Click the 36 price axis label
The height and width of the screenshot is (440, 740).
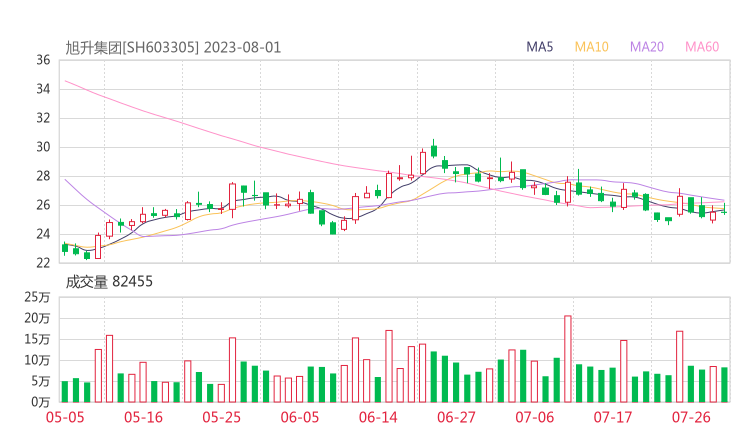click(x=43, y=60)
